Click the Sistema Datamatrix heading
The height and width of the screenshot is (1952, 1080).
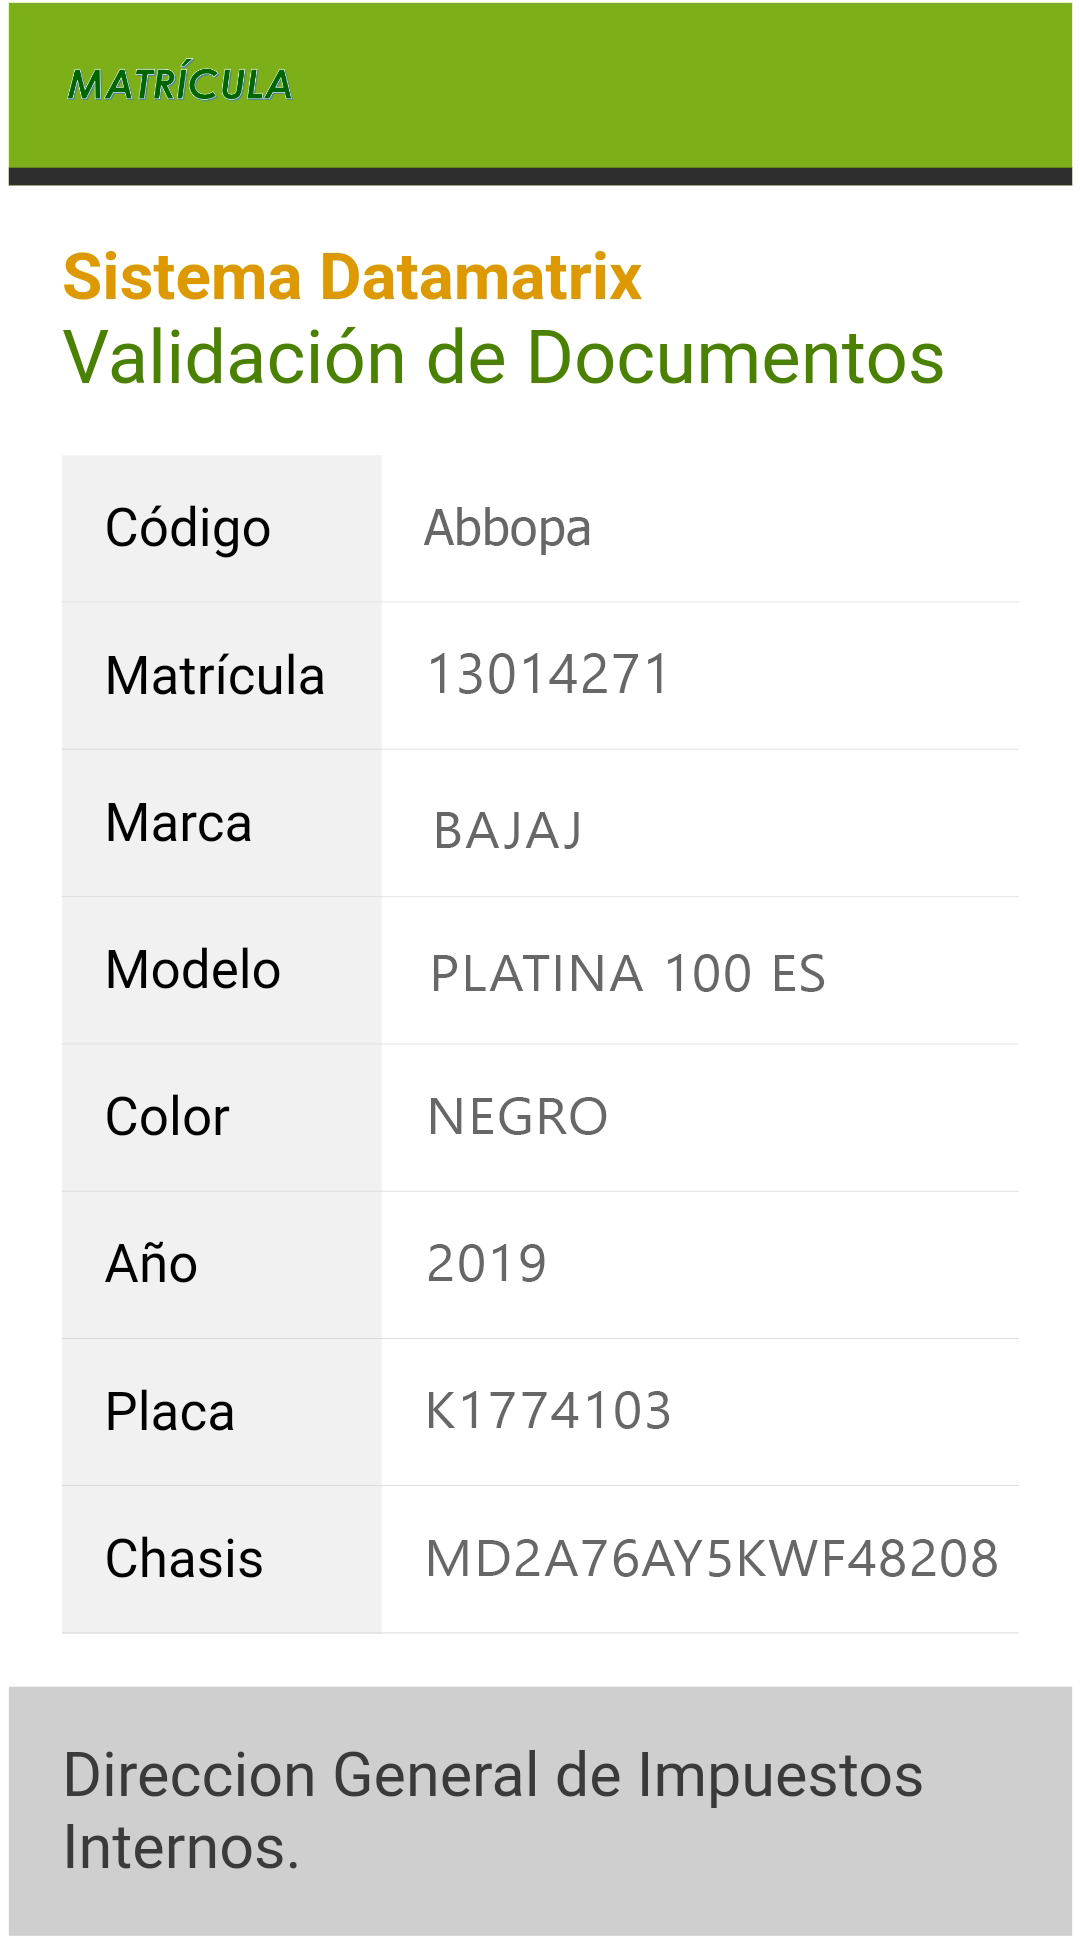click(x=352, y=277)
